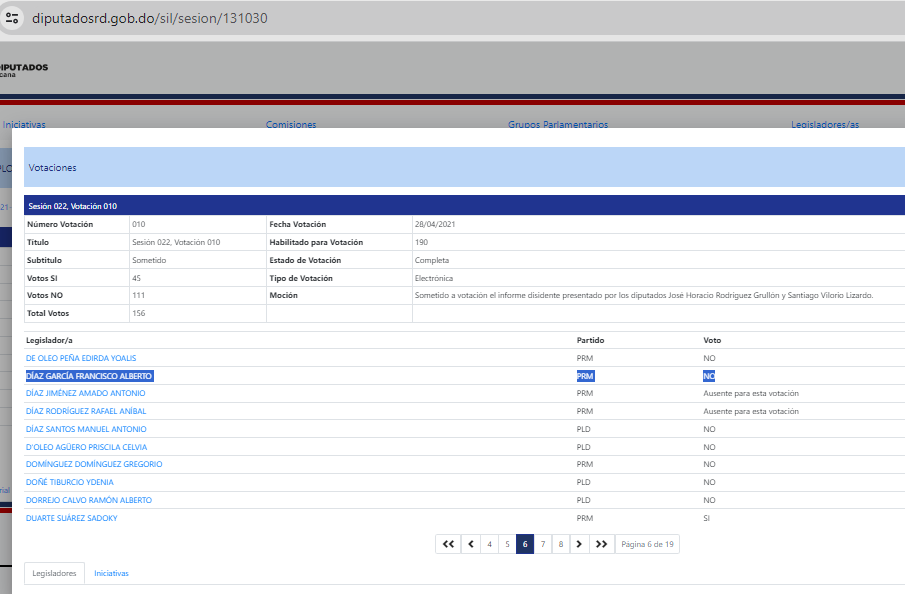Click the PLD party cell for DOÑE TIBURCIO
Screen dimensions: 905x594
[584, 482]
